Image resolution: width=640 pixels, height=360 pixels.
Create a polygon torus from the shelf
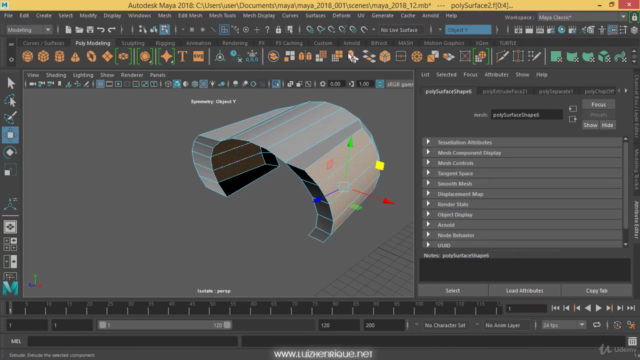point(91,56)
